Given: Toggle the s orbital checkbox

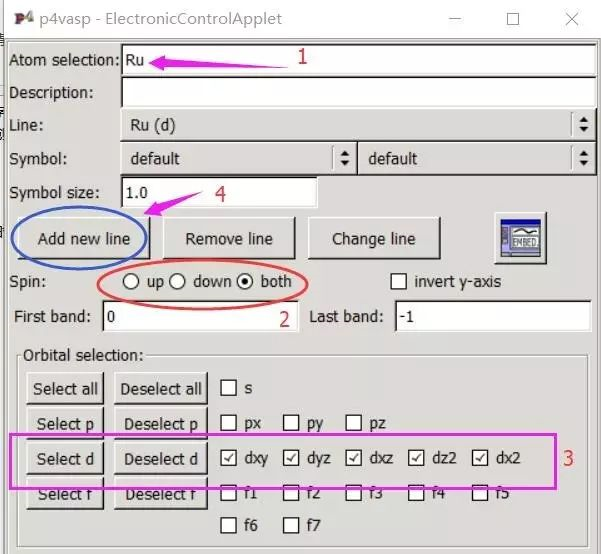Looking at the screenshot, I should 229,388.
